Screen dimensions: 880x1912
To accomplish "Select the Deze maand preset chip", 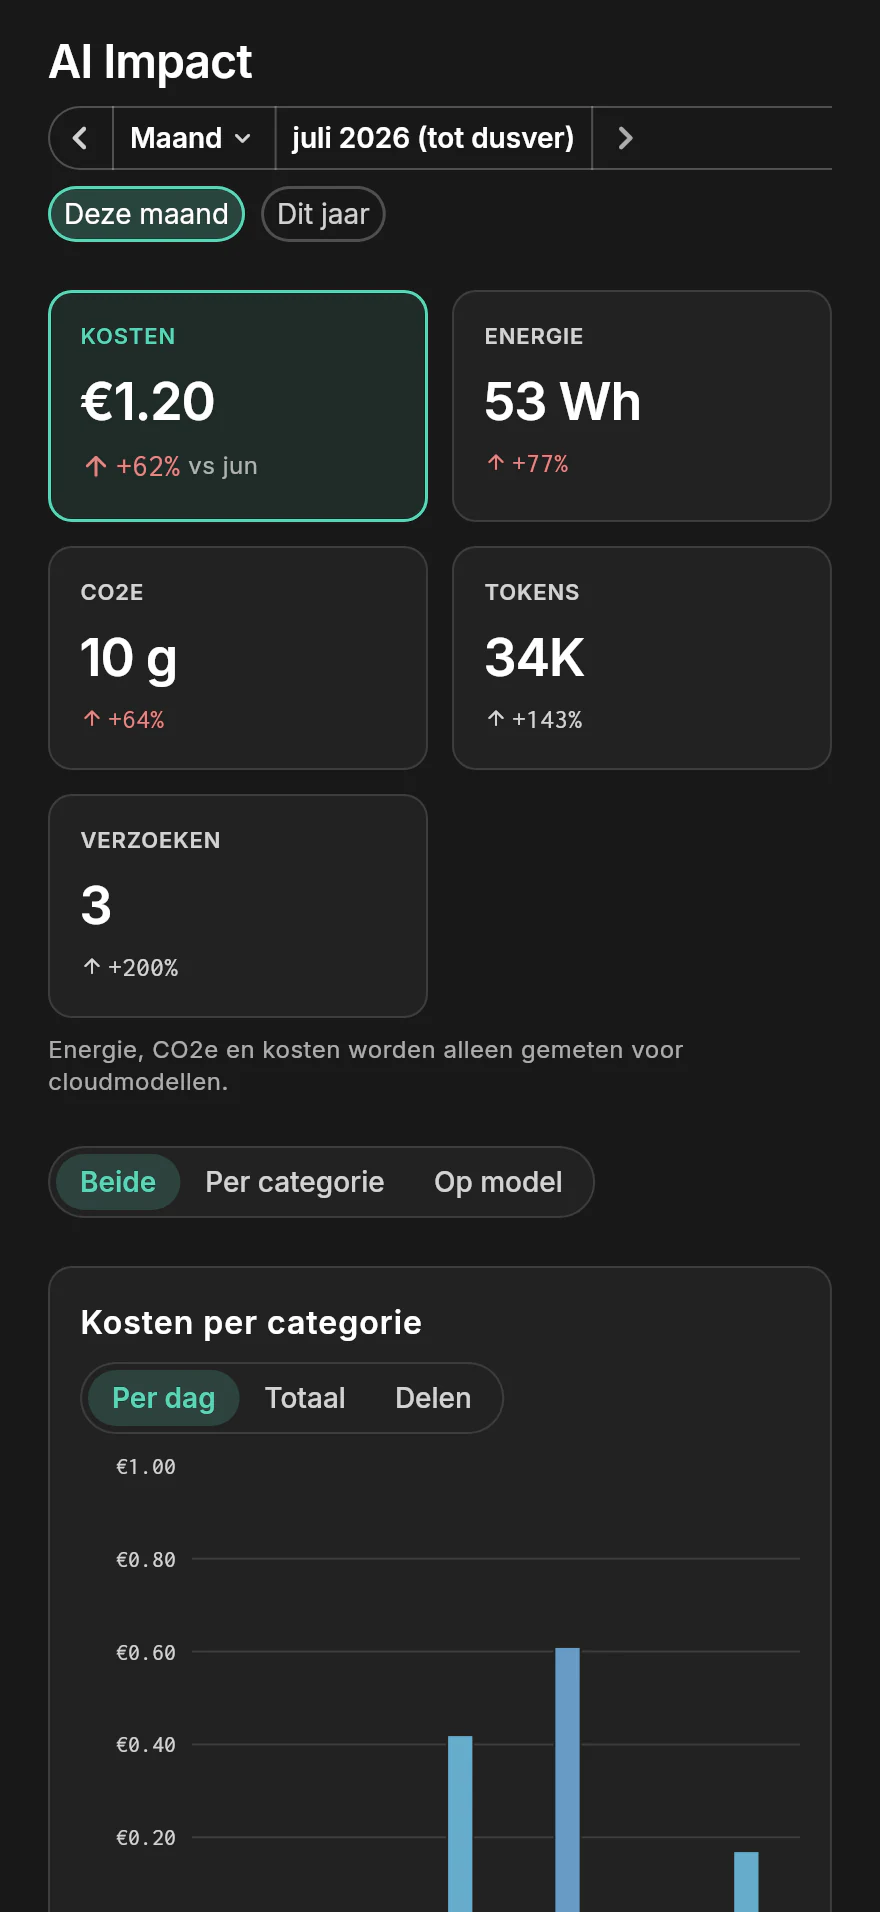I will [x=146, y=214].
